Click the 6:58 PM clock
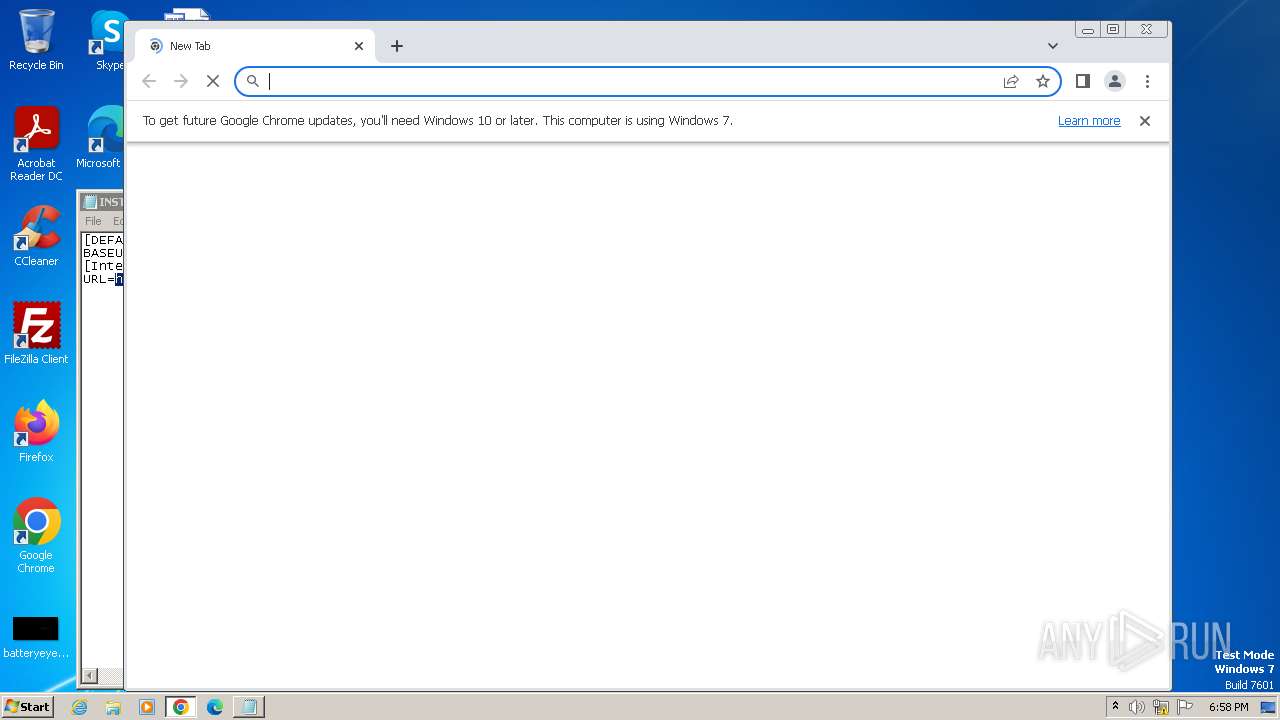This screenshot has height=720, width=1280. click(x=1228, y=707)
